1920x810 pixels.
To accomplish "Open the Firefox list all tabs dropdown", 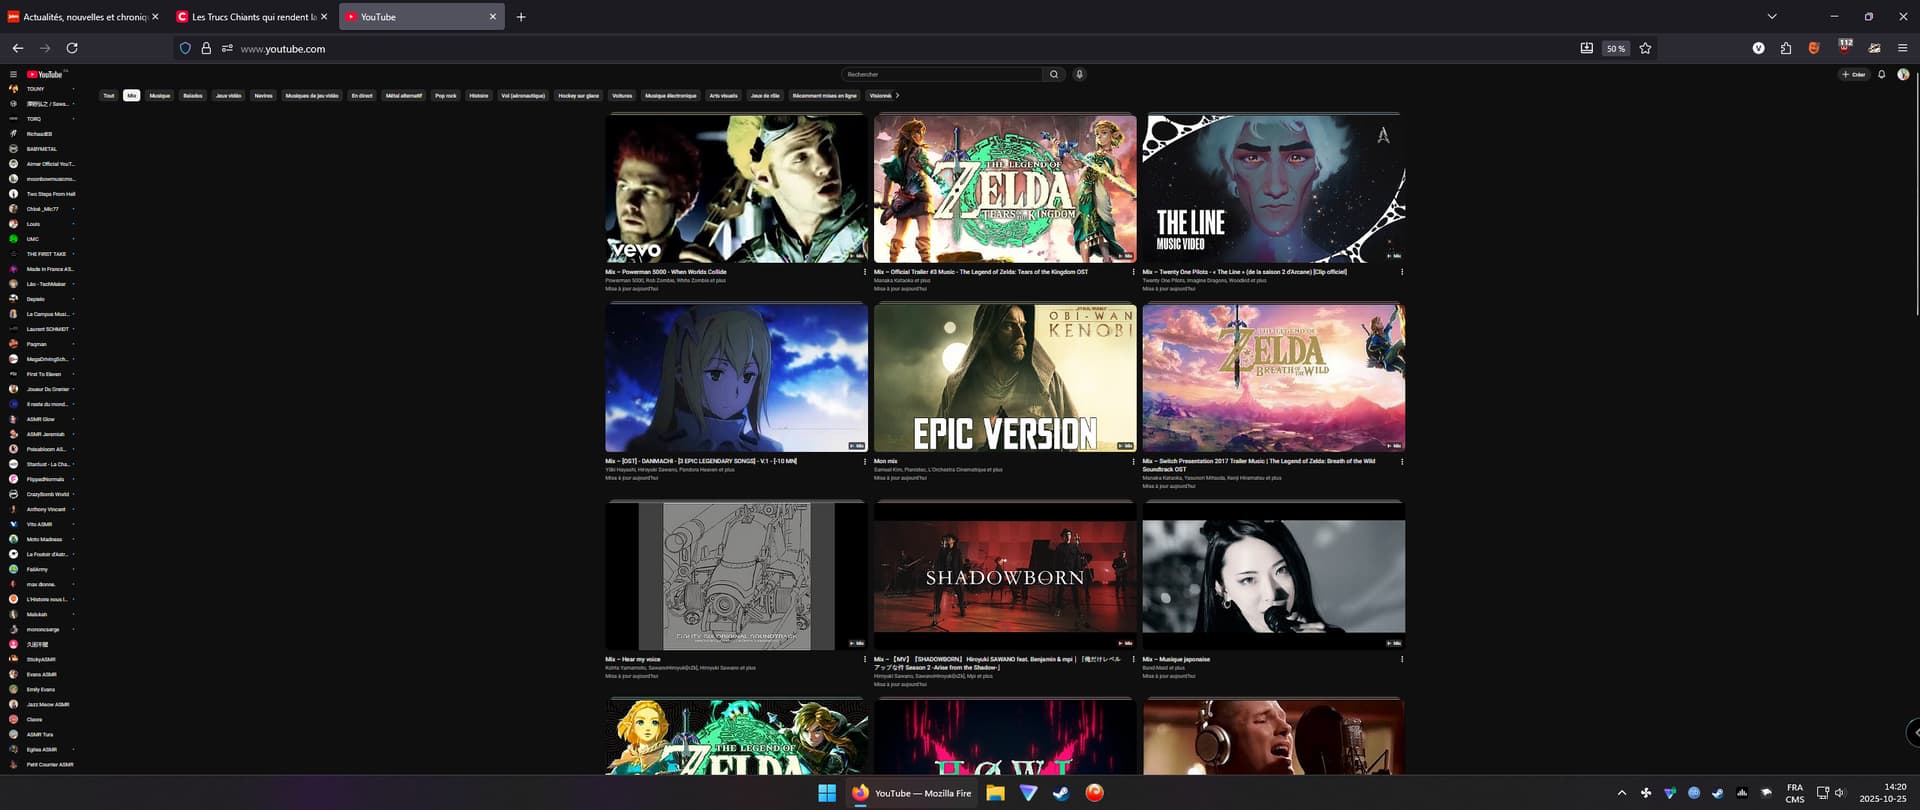I will (x=1772, y=17).
